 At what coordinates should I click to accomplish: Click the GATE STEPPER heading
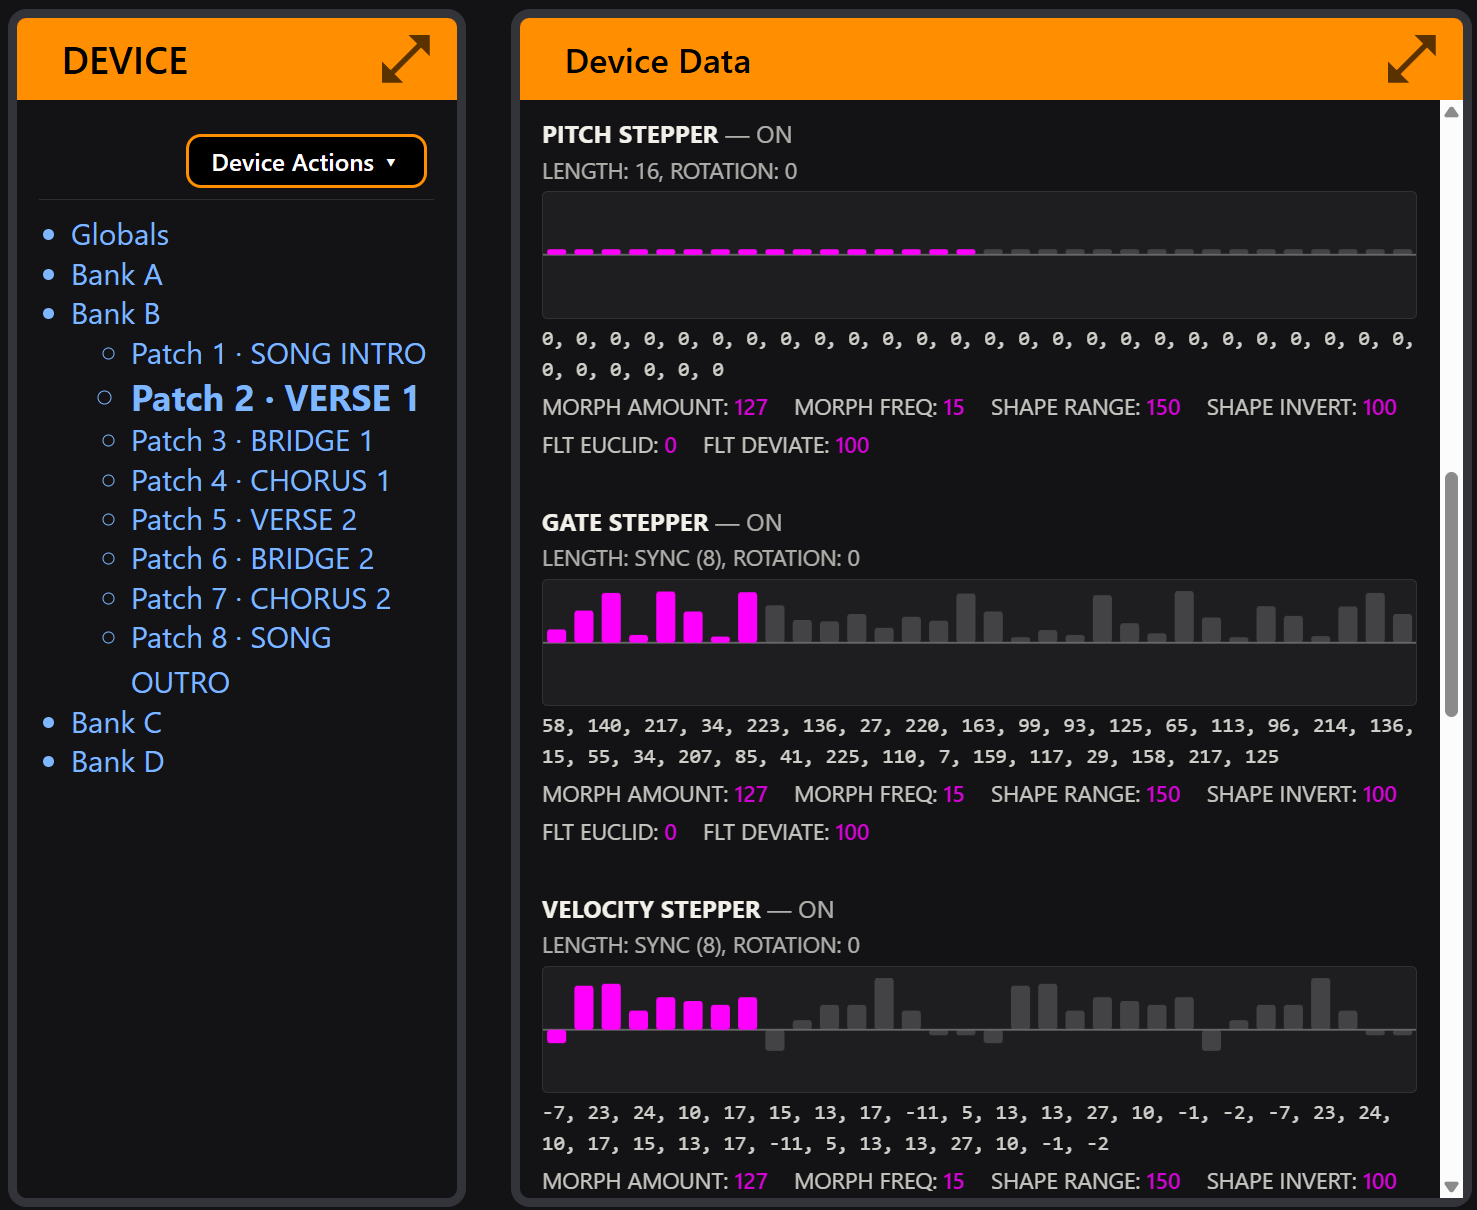(x=625, y=522)
